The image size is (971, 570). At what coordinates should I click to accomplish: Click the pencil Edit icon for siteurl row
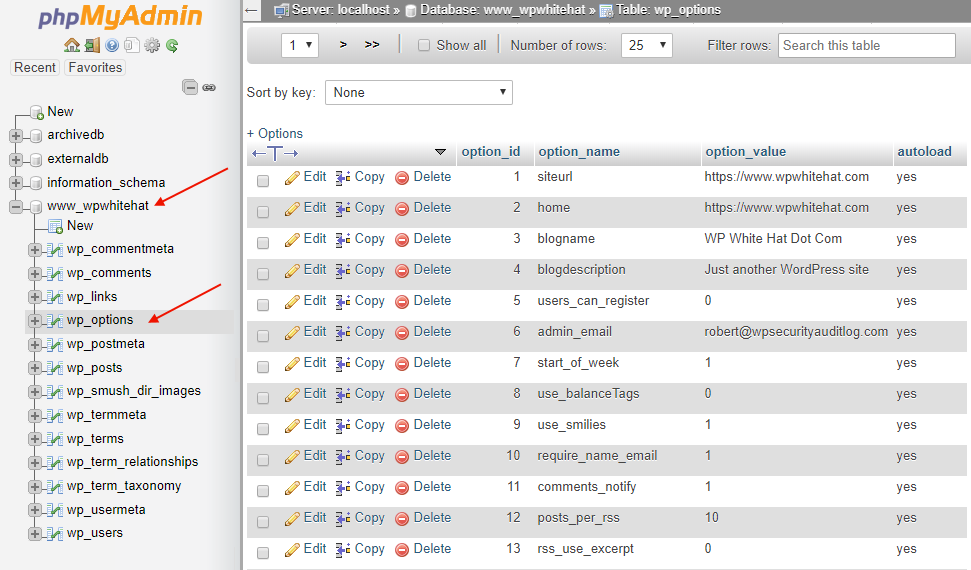coord(292,178)
